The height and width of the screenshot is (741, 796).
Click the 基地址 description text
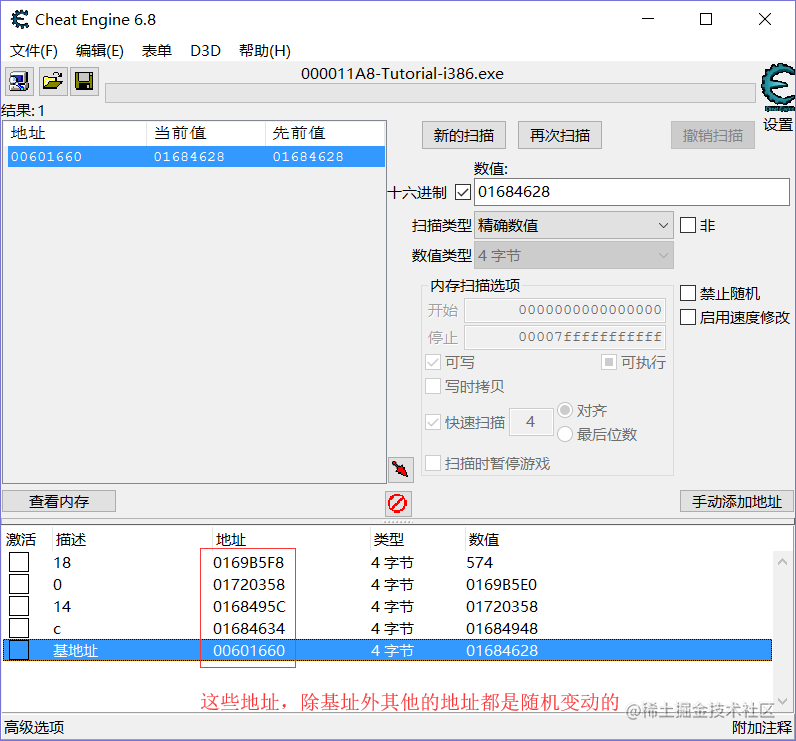[x=76, y=651]
